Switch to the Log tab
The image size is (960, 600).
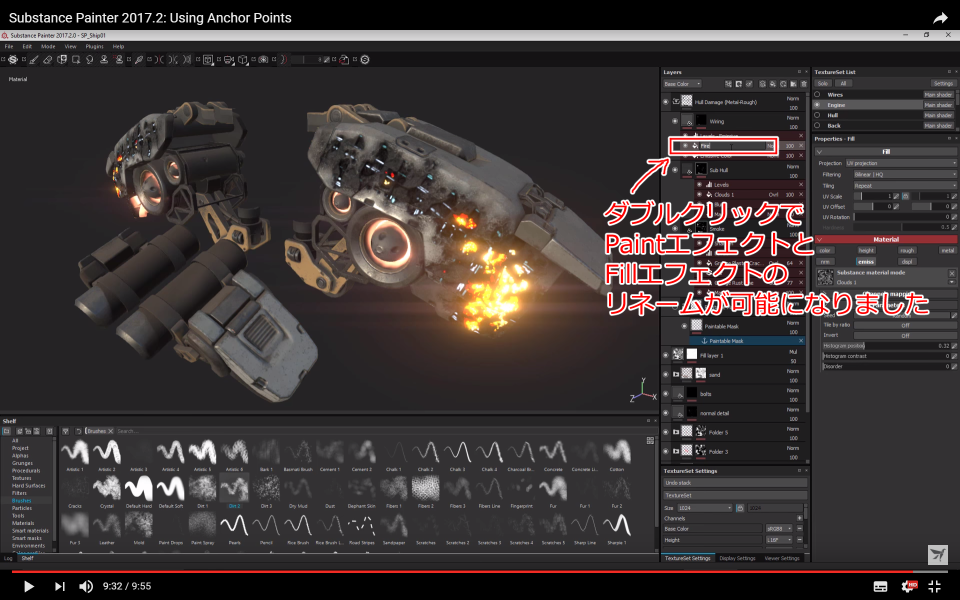tap(8, 558)
